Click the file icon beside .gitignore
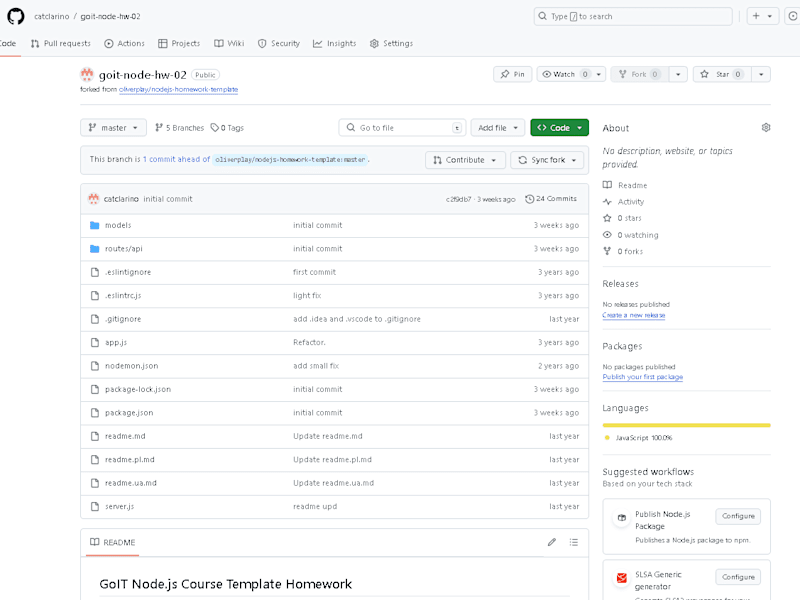The image size is (800, 600). pos(94,319)
